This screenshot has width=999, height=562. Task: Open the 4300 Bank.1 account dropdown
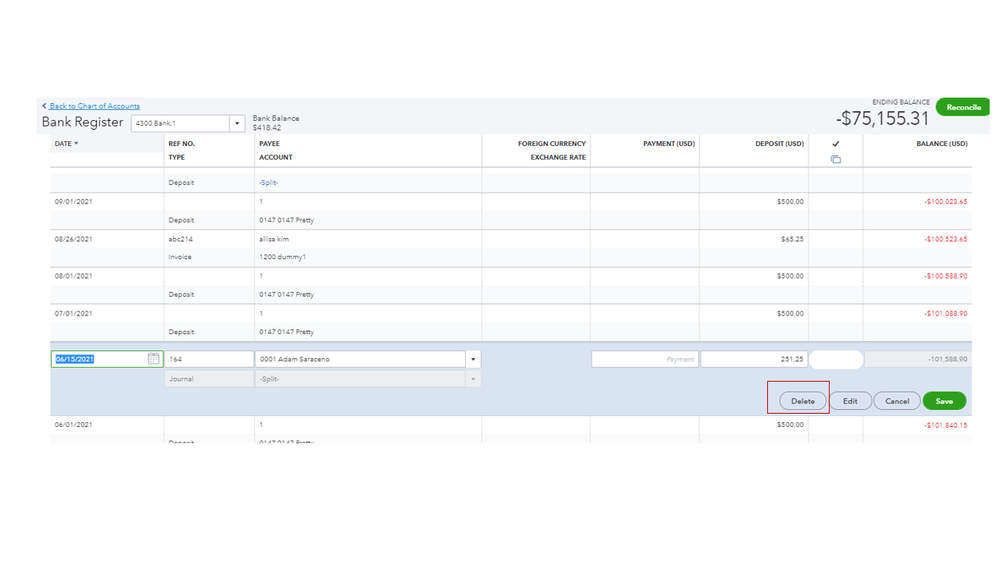click(x=237, y=124)
